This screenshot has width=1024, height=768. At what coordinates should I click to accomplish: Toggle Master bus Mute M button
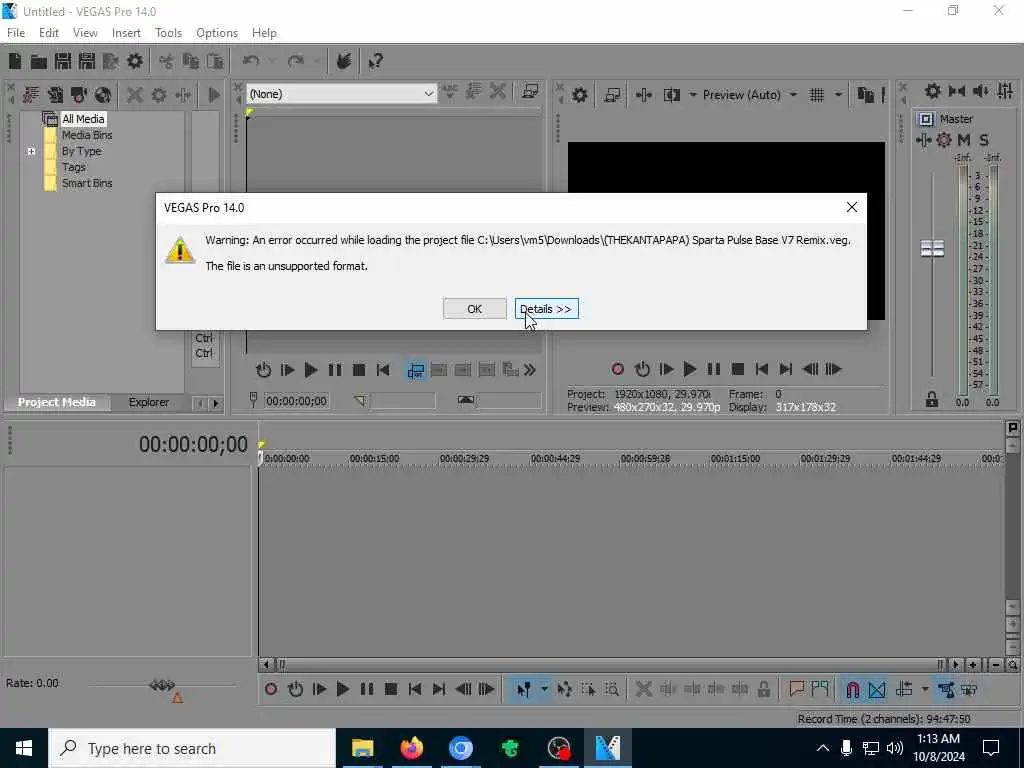964,140
